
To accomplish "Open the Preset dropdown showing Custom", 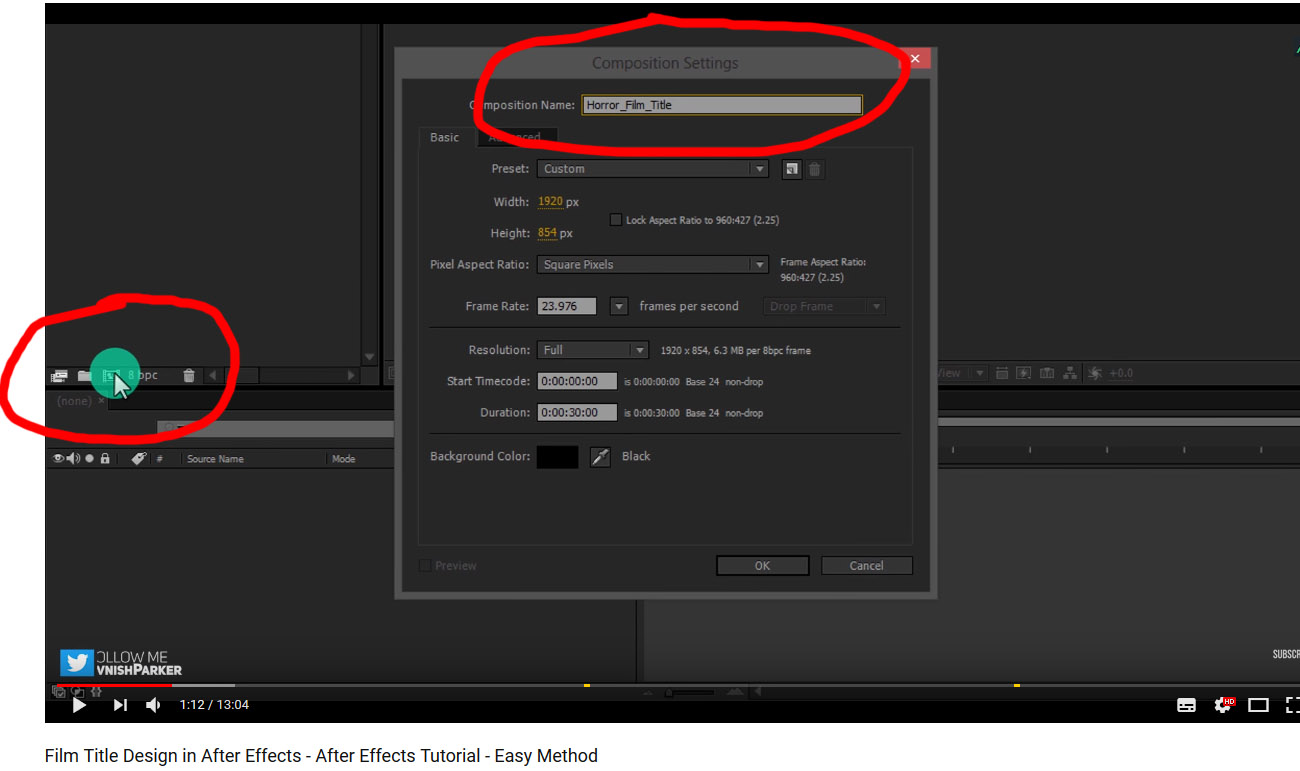I will pyautogui.click(x=652, y=169).
